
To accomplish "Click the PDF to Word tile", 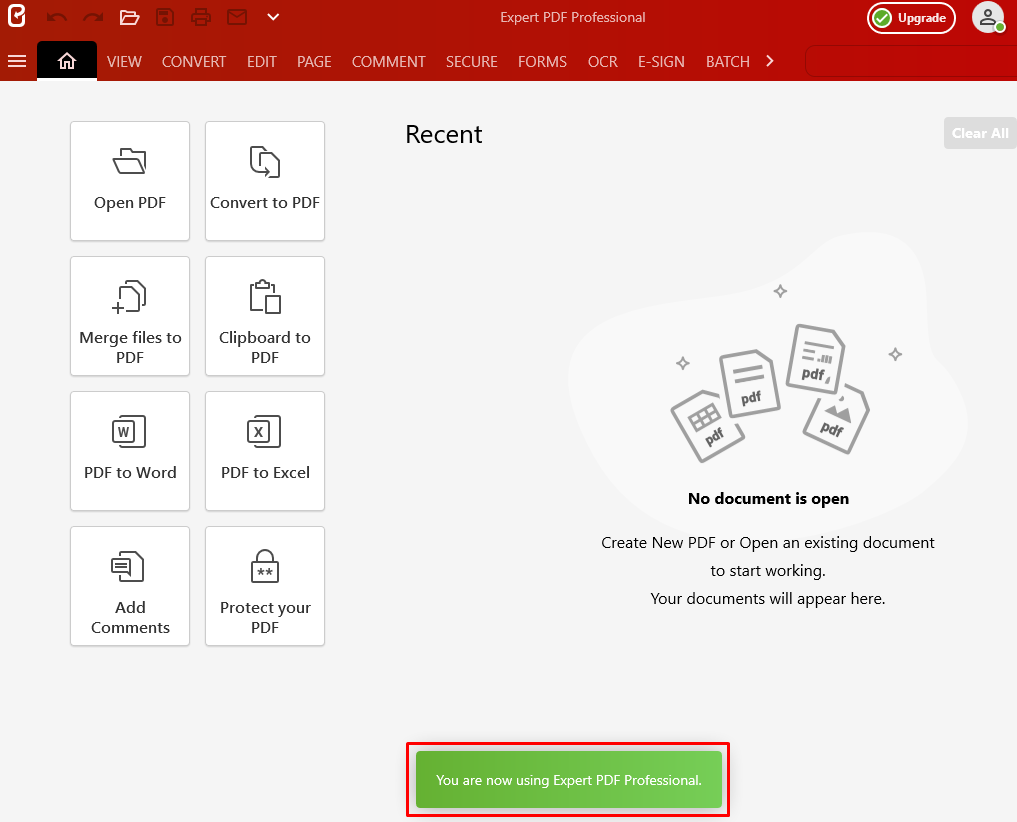I will [x=130, y=451].
